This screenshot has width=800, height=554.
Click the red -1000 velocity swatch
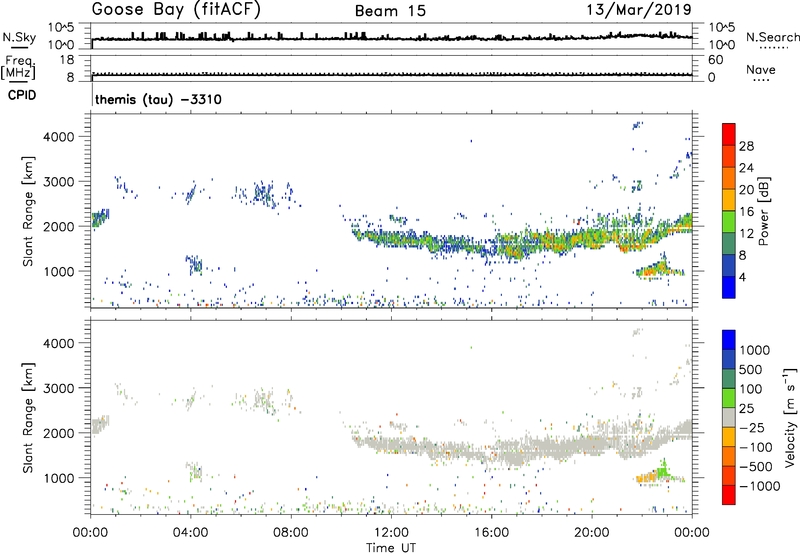point(729,495)
